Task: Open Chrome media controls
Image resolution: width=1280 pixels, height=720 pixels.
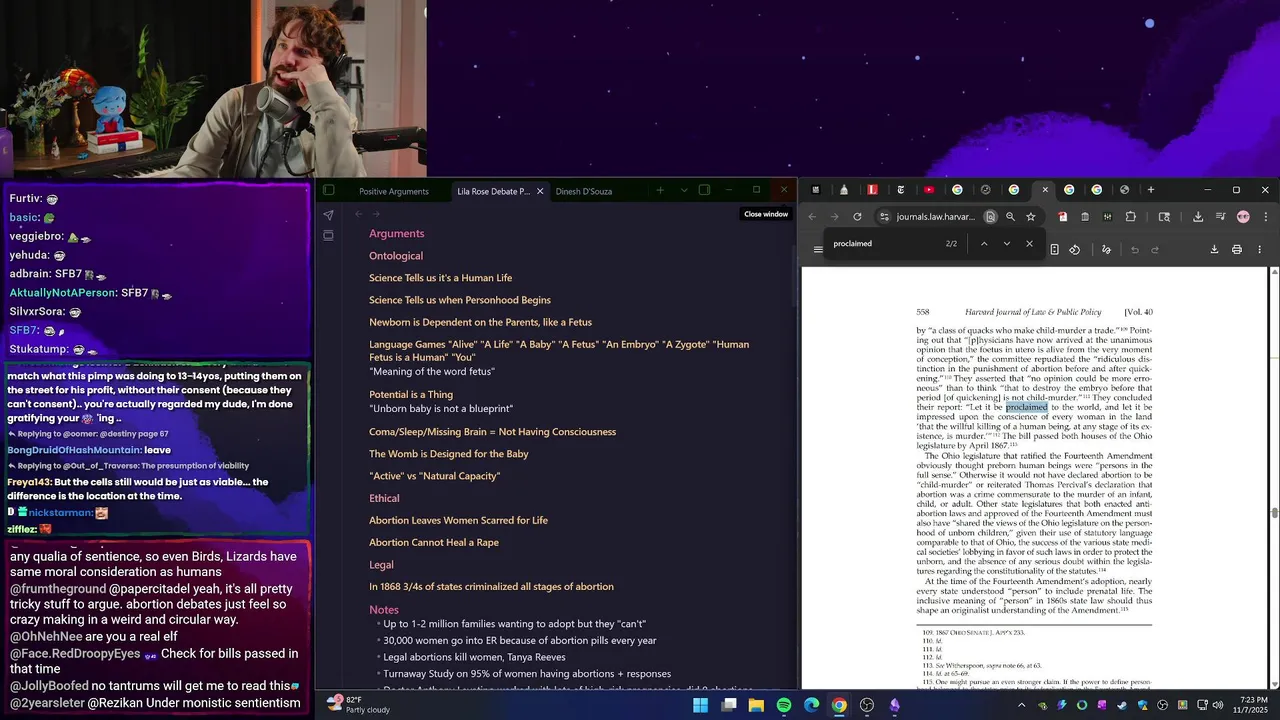Action: pyautogui.click(x=1221, y=216)
